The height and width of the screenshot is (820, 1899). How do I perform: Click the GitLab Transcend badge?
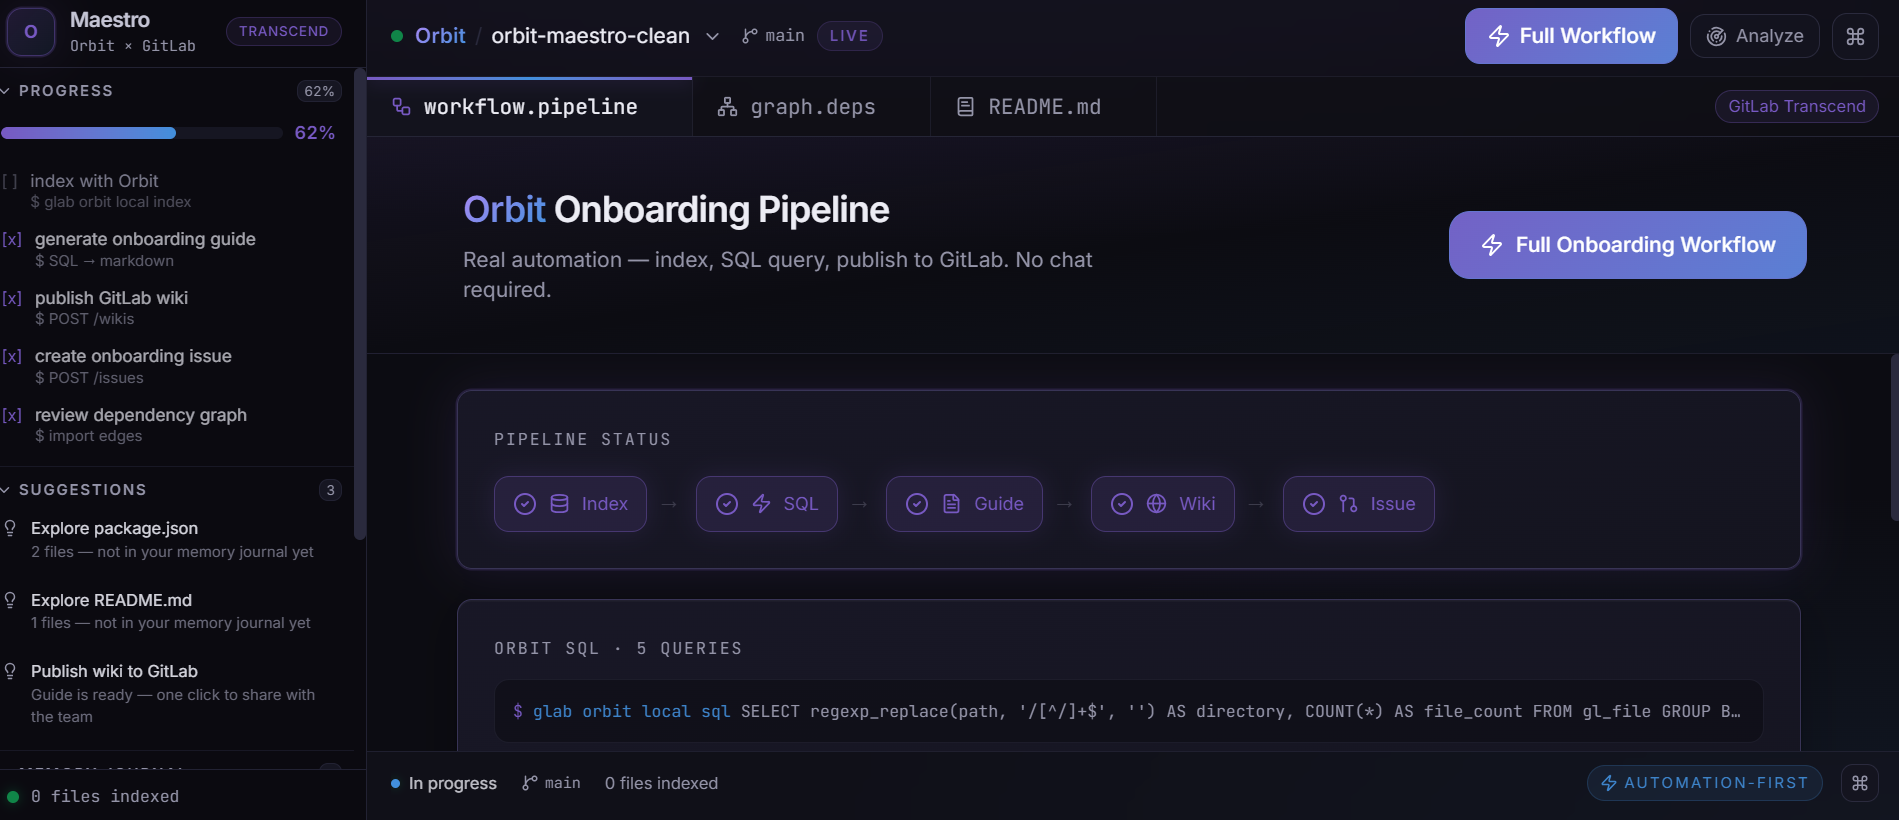pyautogui.click(x=1797, y=106)
